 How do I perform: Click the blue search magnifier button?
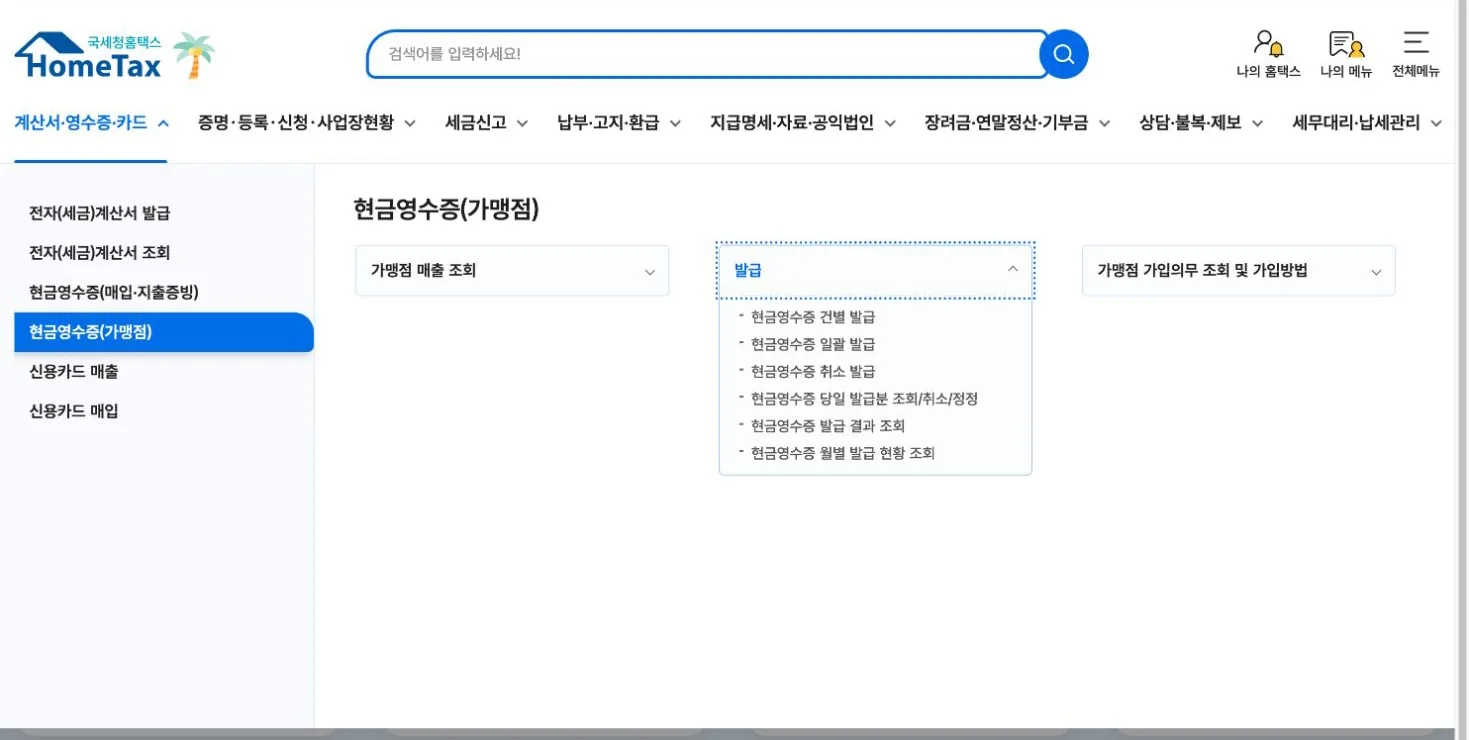point(1063,54)
